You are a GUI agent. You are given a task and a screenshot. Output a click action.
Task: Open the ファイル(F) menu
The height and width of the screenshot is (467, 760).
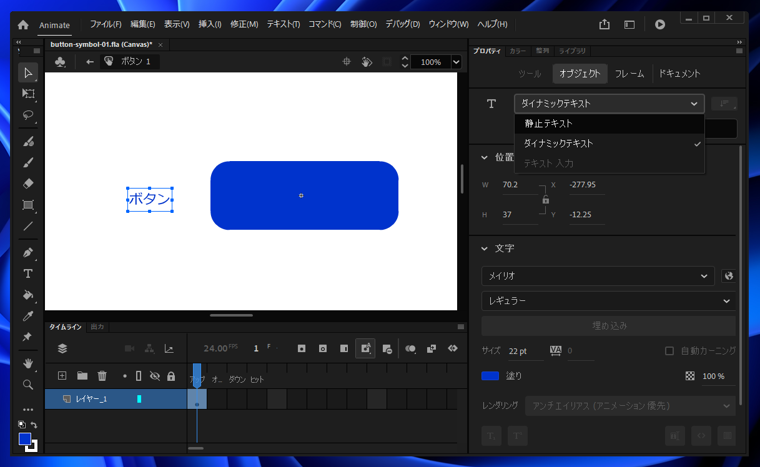[105, 24]
